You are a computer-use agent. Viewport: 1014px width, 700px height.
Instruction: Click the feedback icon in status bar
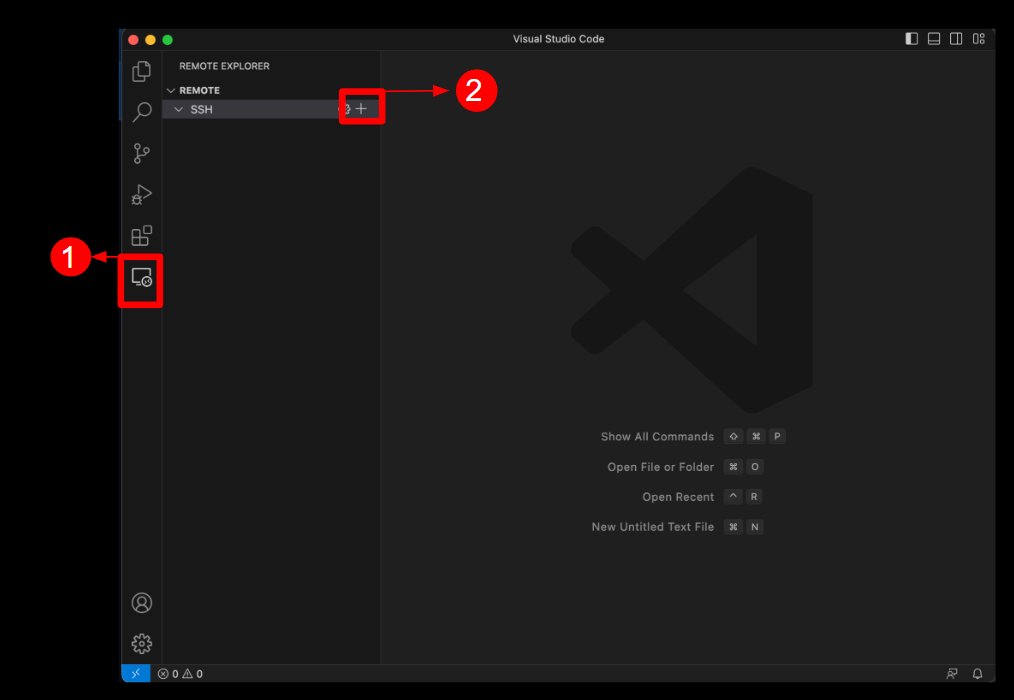pos(952,674)
